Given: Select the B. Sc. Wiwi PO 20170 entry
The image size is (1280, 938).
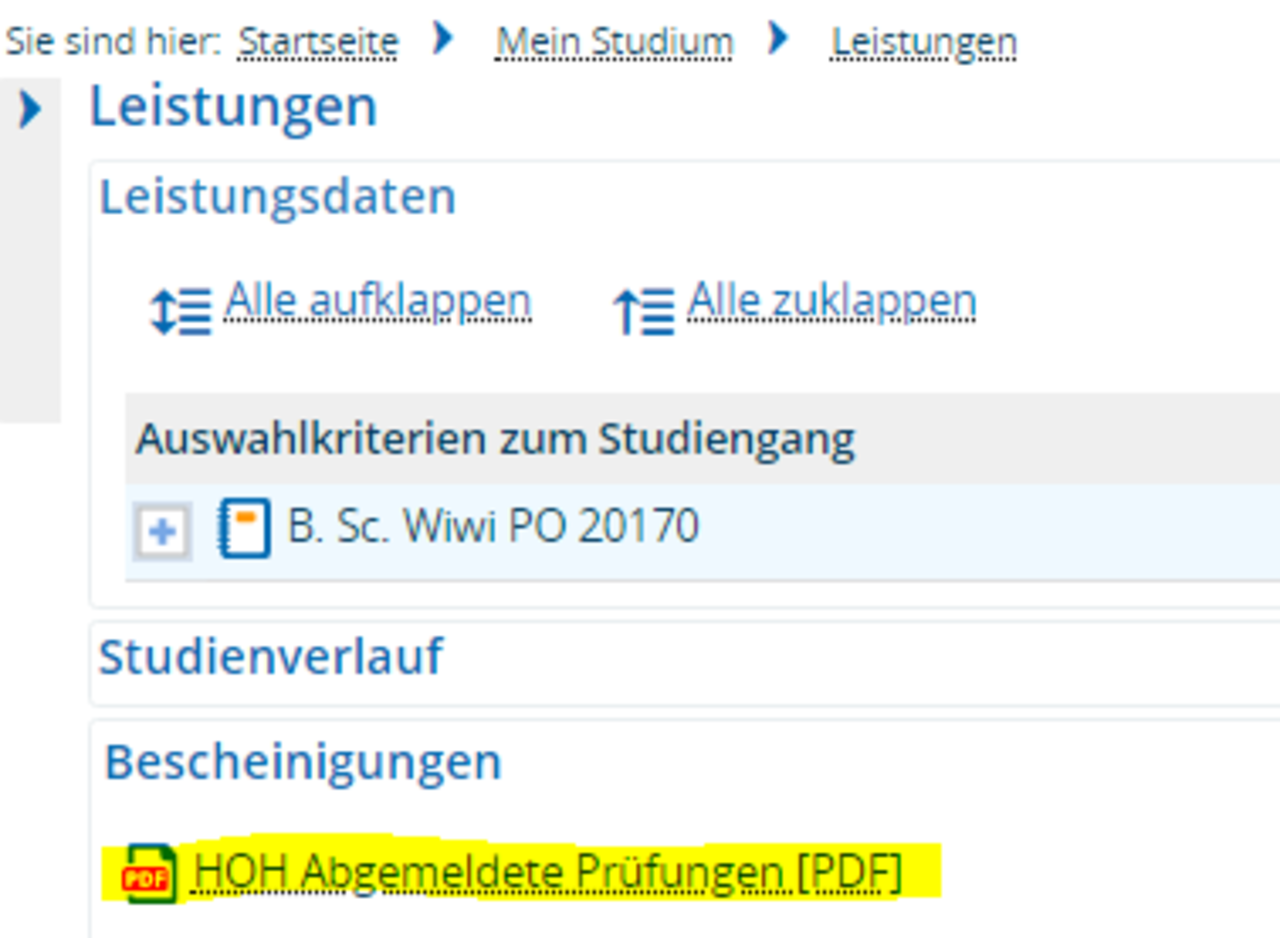Looking at the screenshot, I should pos(493,526).
